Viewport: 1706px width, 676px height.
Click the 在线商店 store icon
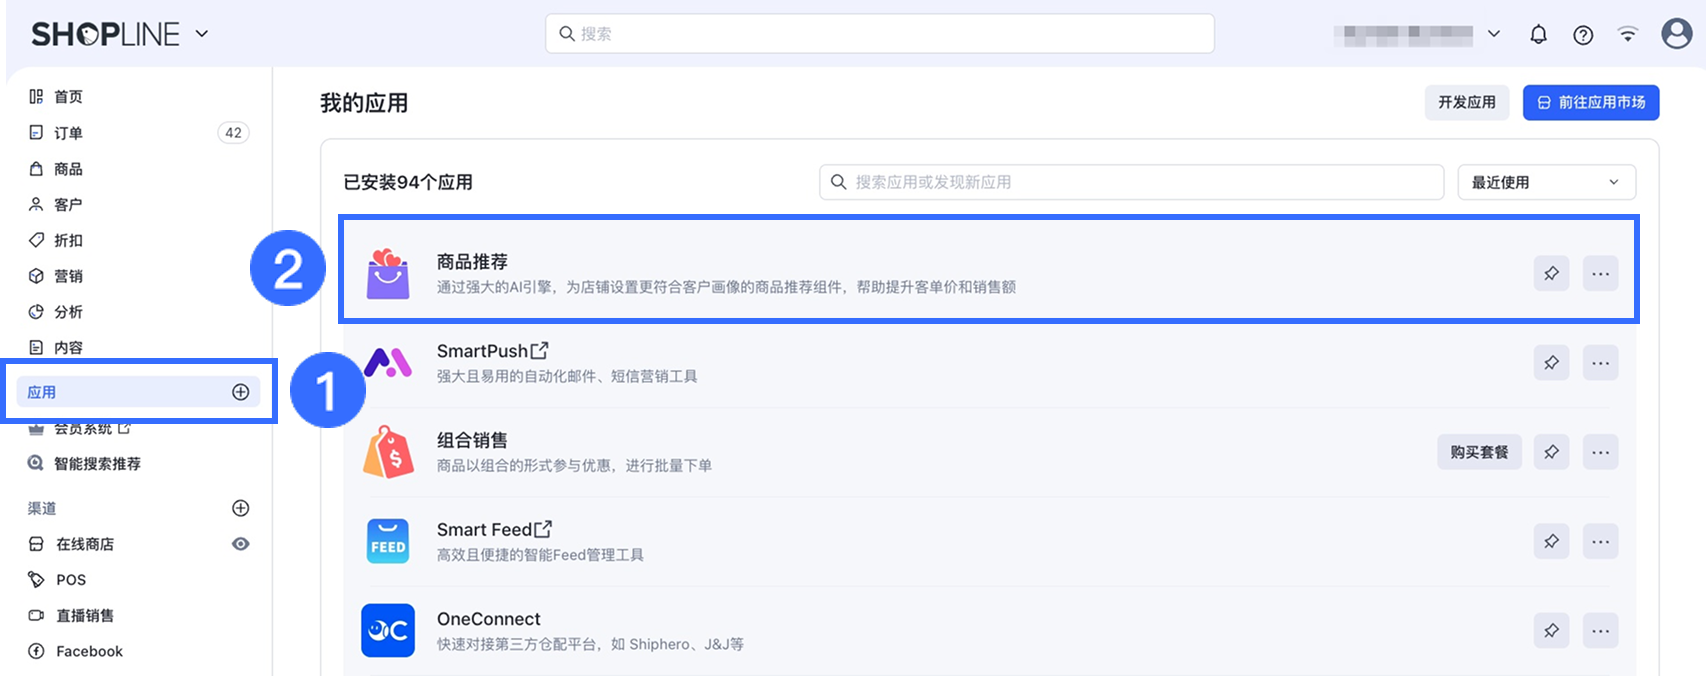click(x=36, y=544)
